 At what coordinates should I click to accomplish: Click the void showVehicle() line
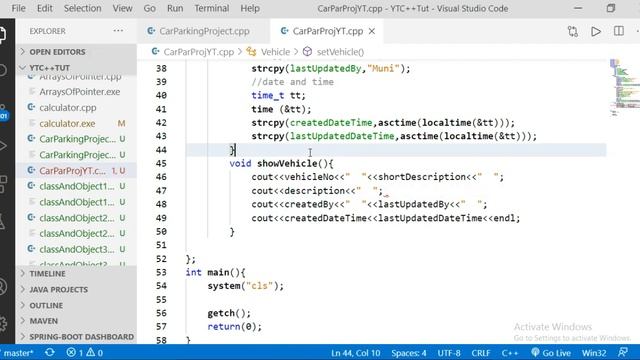pyautogui.click(x=281, y=163)
